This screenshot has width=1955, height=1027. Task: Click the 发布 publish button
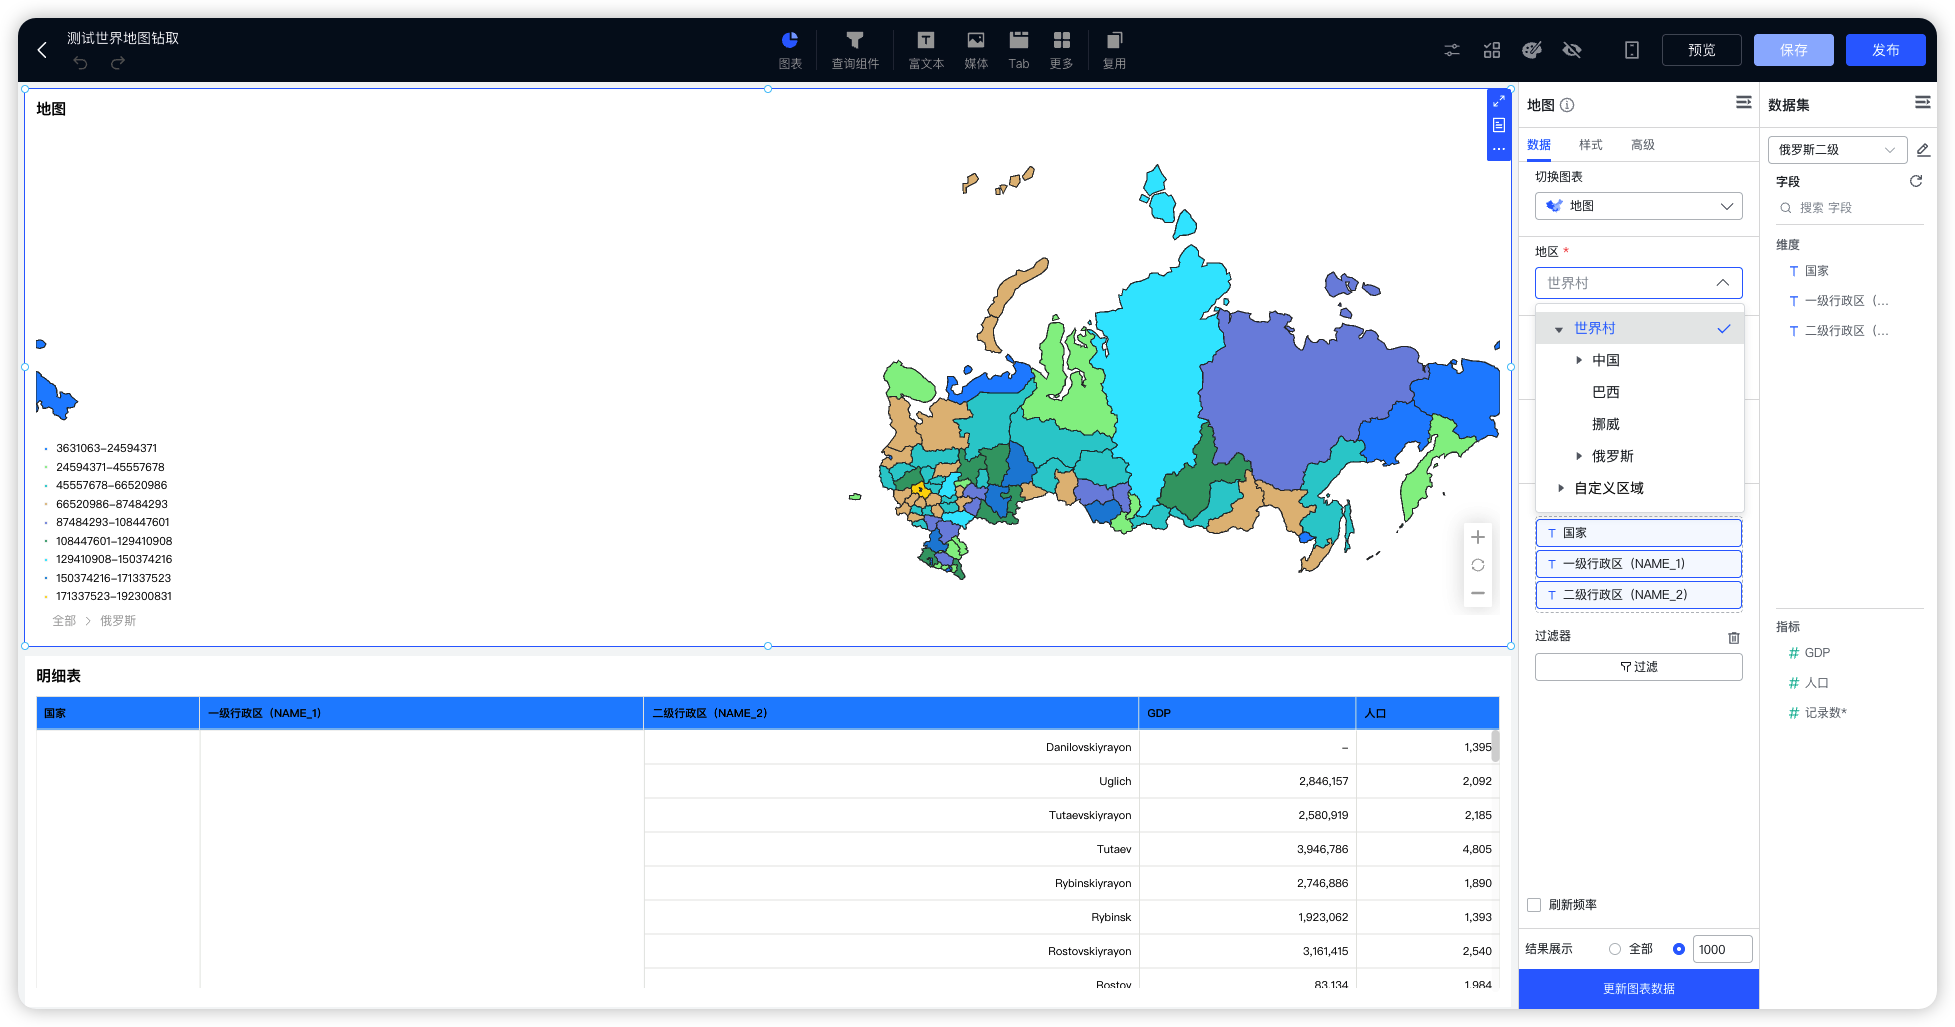[x=1885, y=49]
